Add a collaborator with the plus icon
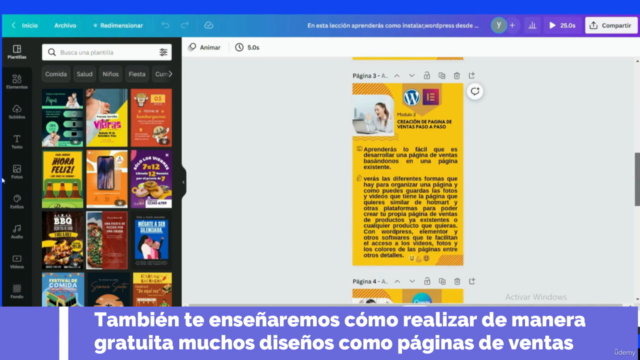This screenshot has height=360, width=640. click(x=513, y=25)
